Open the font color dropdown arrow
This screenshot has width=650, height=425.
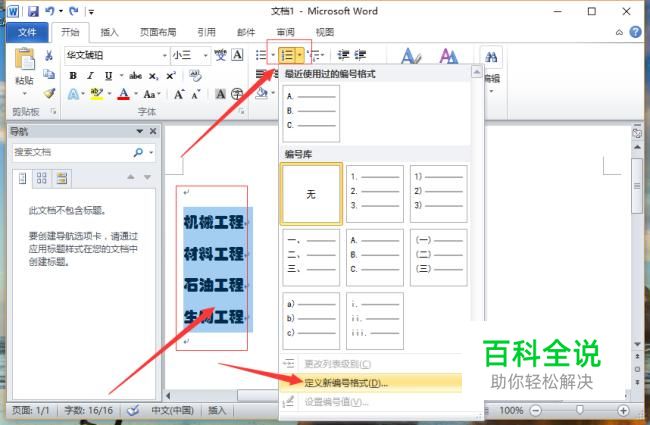(x=136, y=94)
